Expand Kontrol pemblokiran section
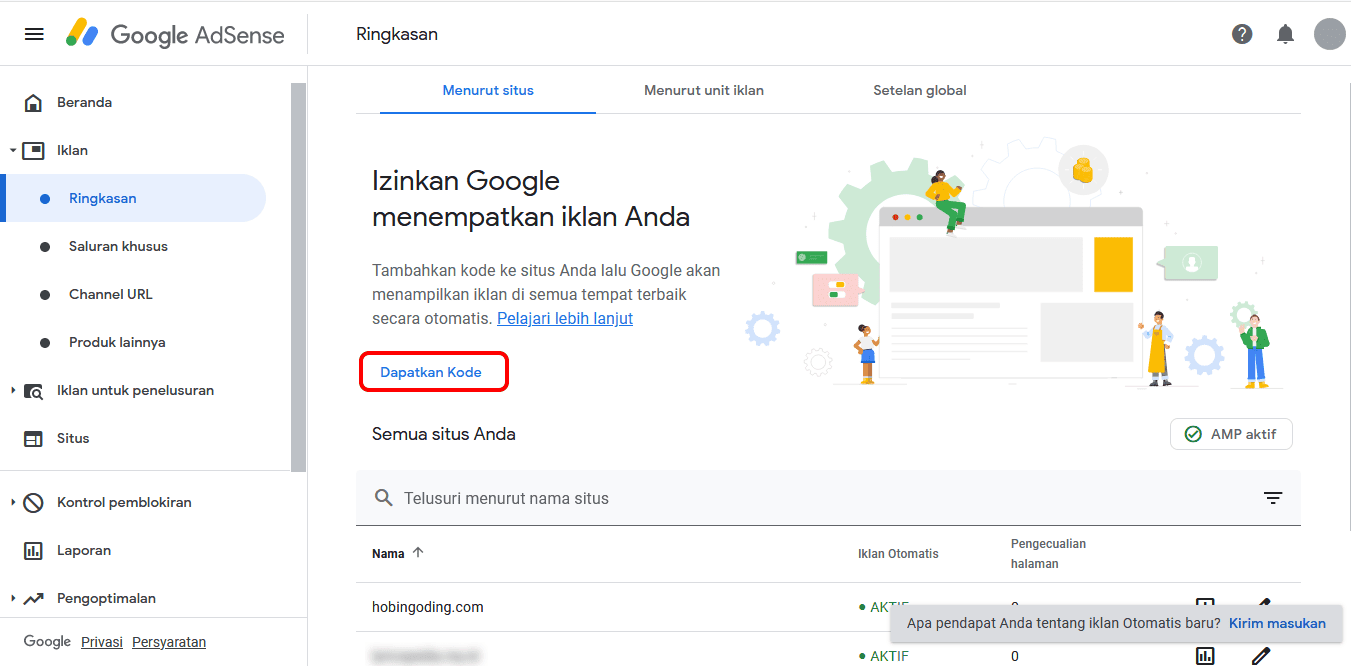 (x=12, y=502)
